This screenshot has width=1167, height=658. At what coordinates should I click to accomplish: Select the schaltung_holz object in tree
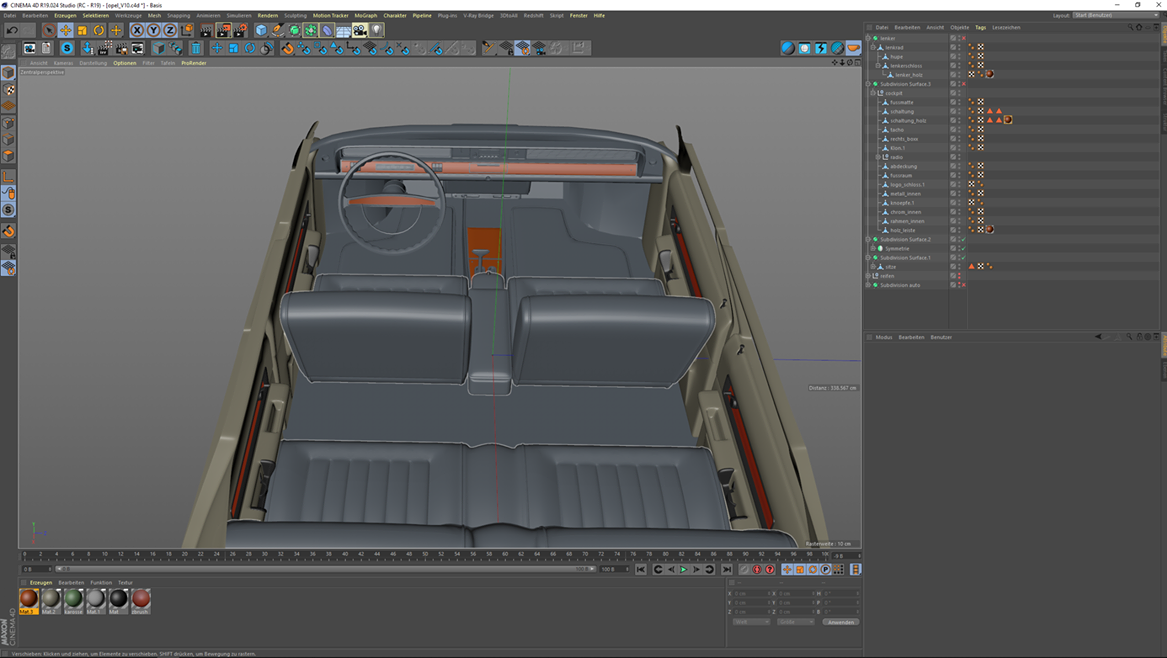tap(908, 120)
